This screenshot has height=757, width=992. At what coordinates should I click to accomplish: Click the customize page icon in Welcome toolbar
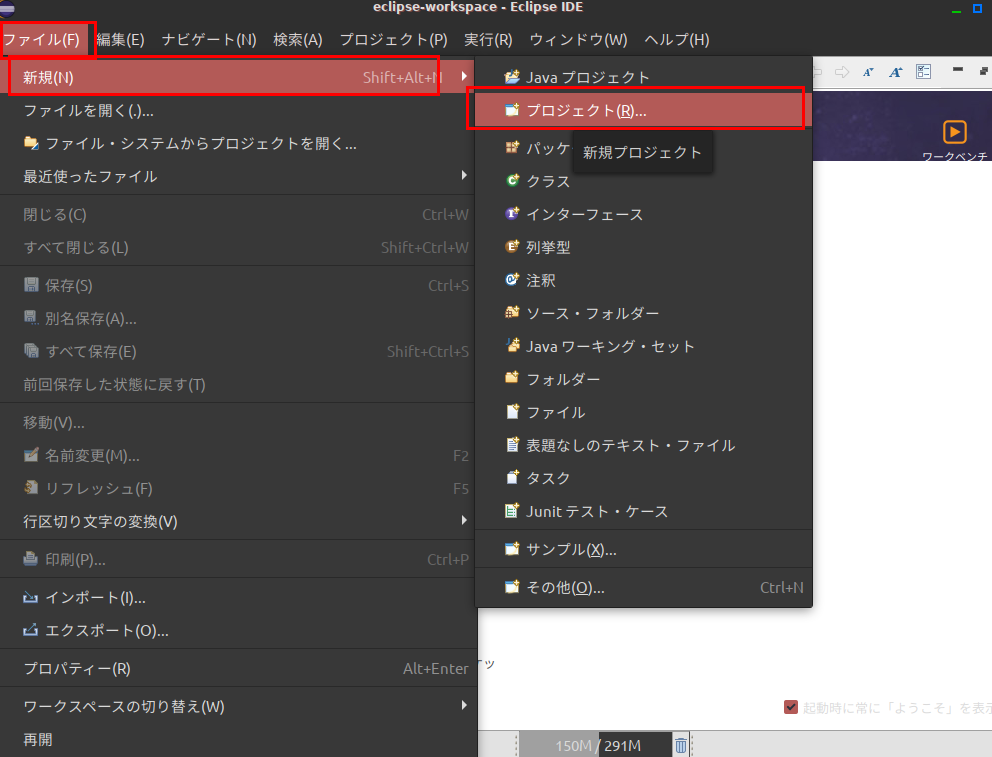tap(924, 71)
